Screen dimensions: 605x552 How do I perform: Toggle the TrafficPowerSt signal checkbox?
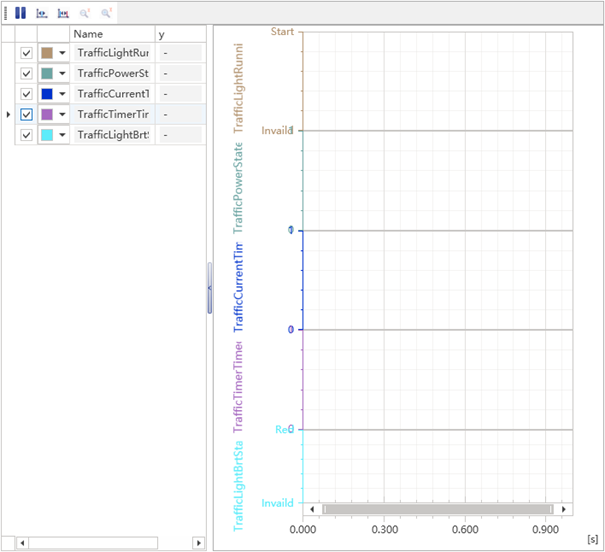point(27,73)
